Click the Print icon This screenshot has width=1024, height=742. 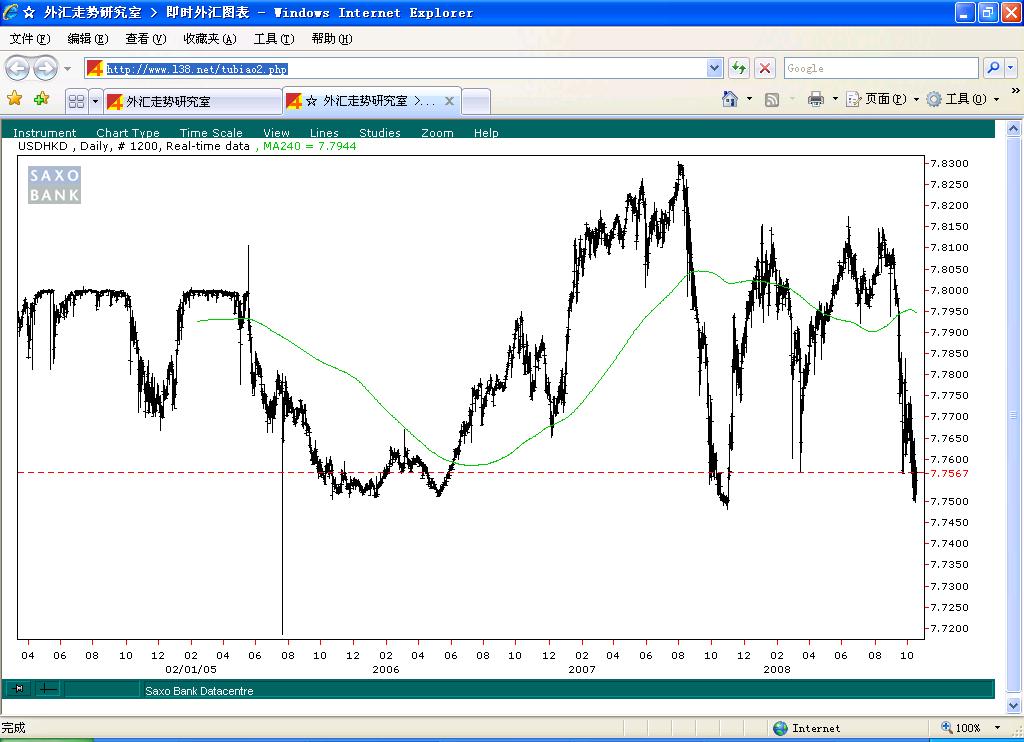click(816, 99)
